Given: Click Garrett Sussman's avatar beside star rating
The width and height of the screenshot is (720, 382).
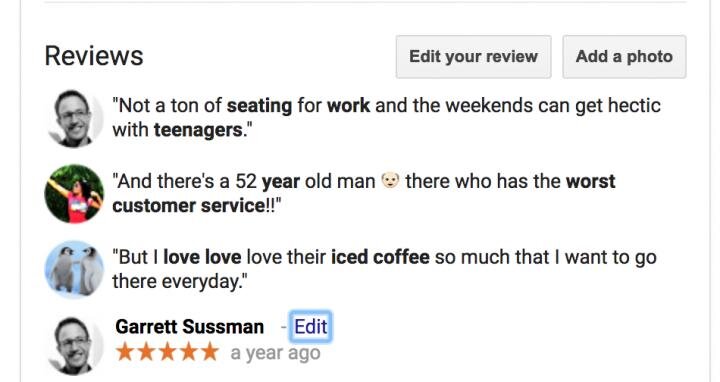Looking at the screenshot, I should (74, 345).
